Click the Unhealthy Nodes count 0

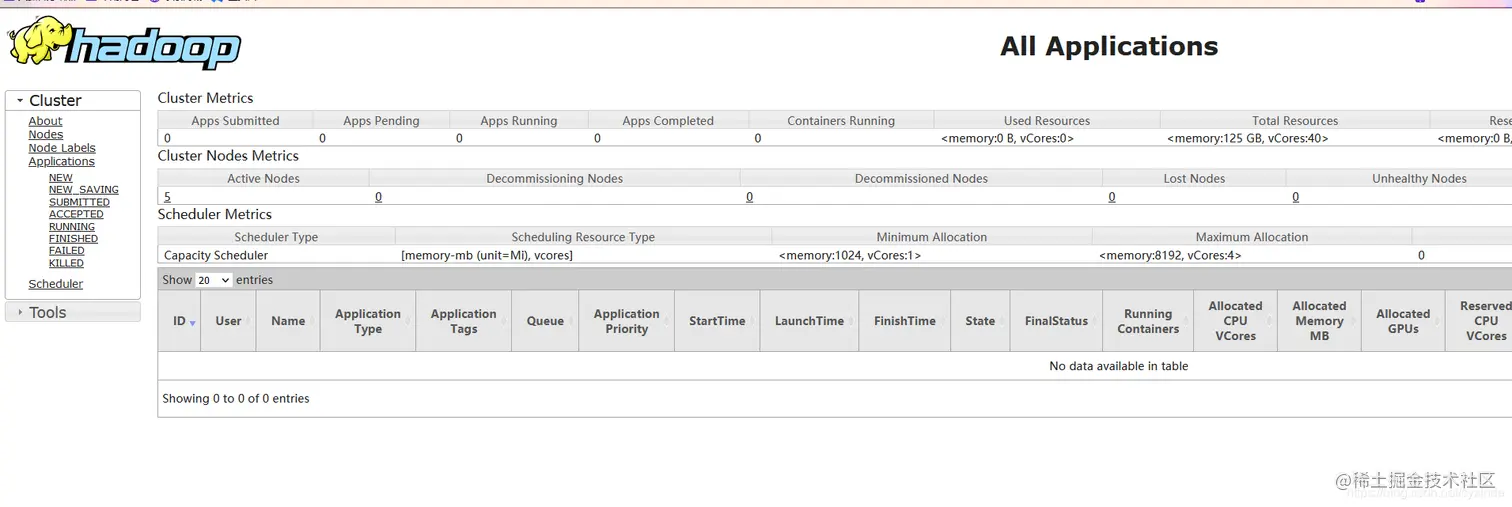(1295, 197)
